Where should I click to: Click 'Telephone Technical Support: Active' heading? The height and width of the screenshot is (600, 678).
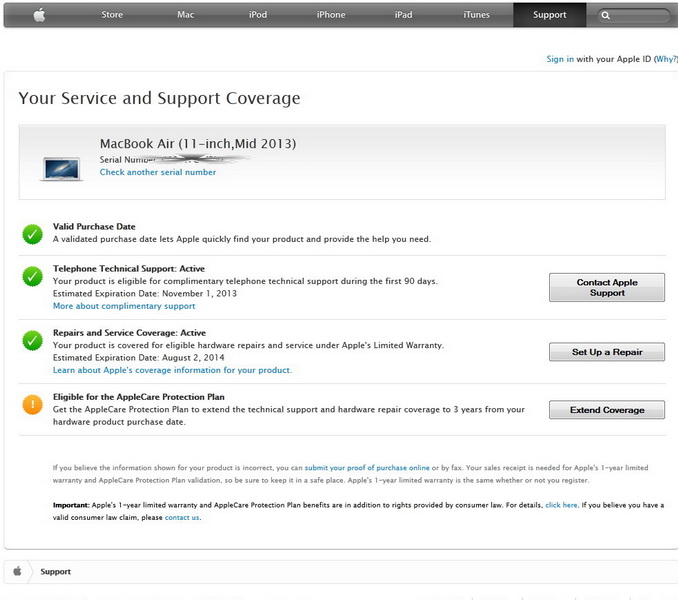129,268
